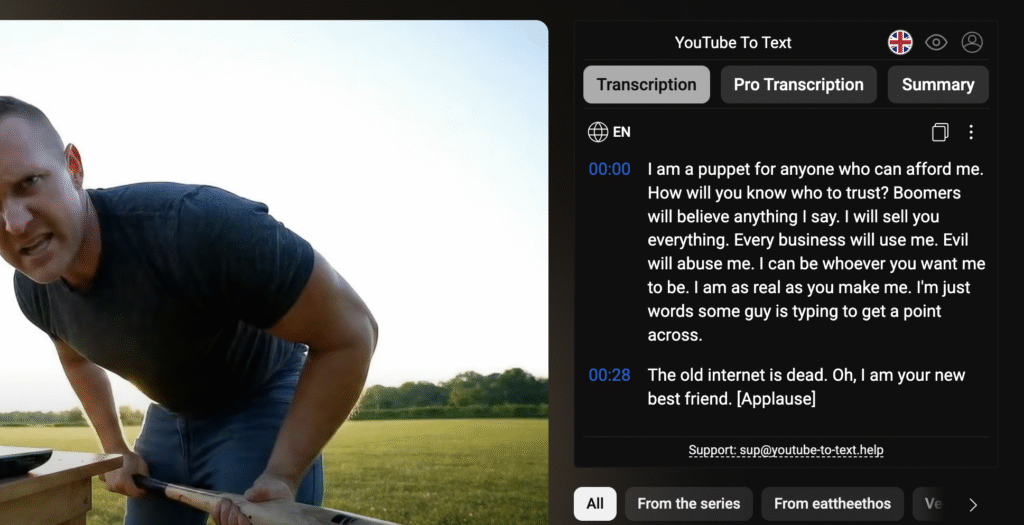Click the first transcript paragraph text
The width and height of the screenshot is (1024, 525).
click(x=816, y=252)
